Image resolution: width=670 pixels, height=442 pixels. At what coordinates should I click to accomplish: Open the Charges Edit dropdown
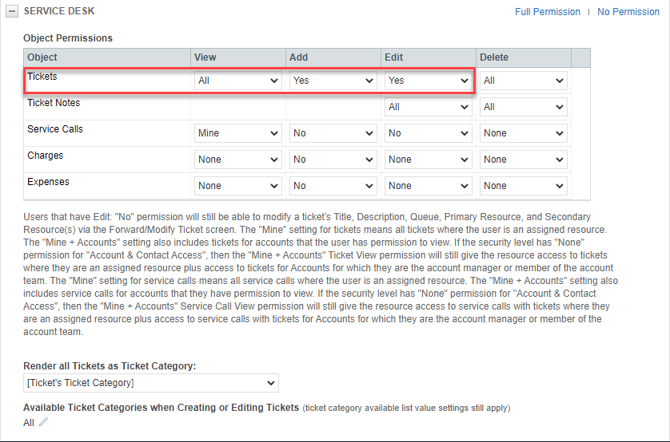428,159
